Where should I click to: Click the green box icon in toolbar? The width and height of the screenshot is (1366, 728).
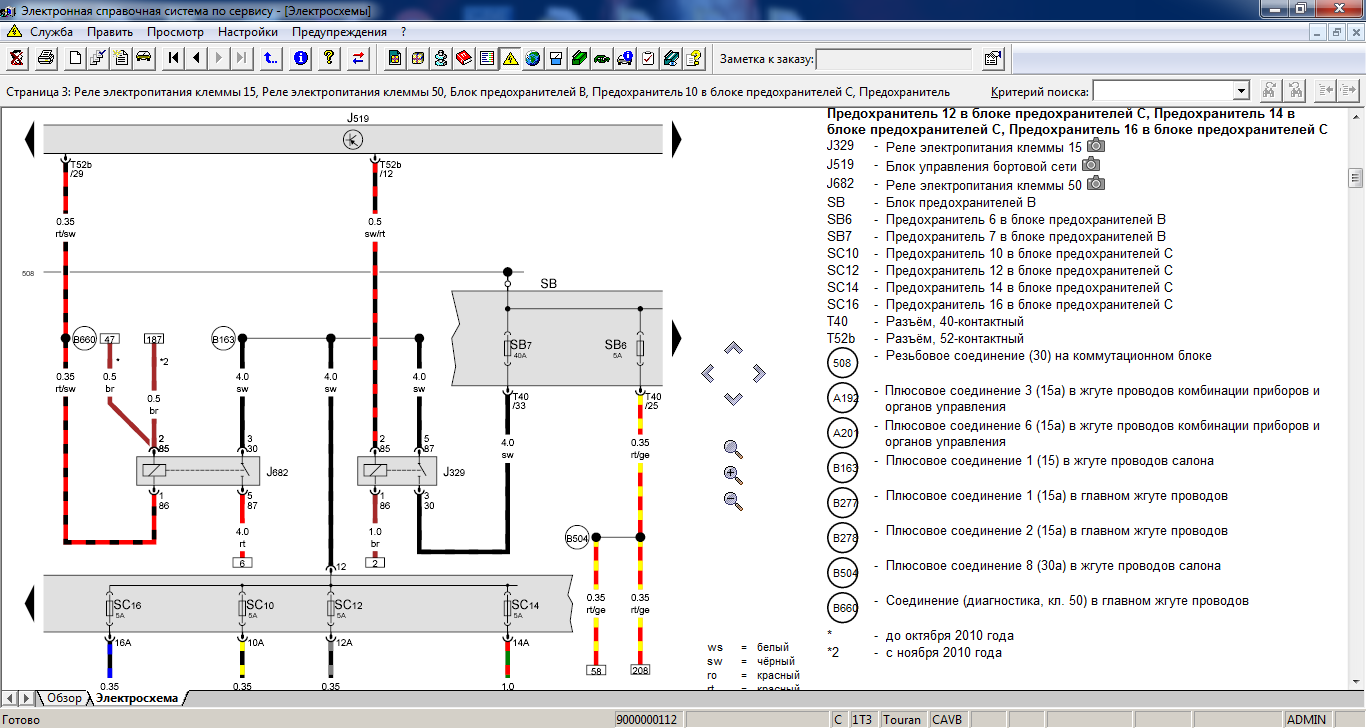[x=579, y=58]
